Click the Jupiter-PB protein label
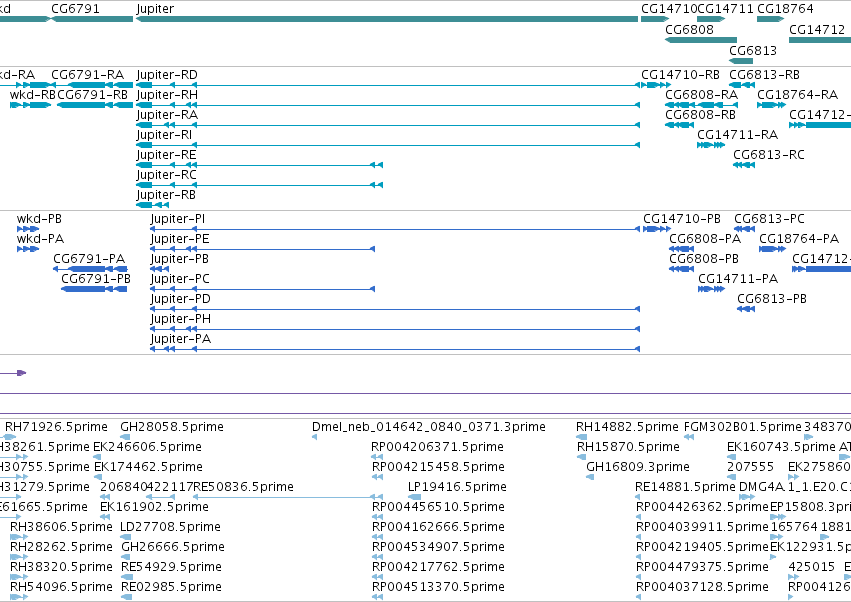 180,259
